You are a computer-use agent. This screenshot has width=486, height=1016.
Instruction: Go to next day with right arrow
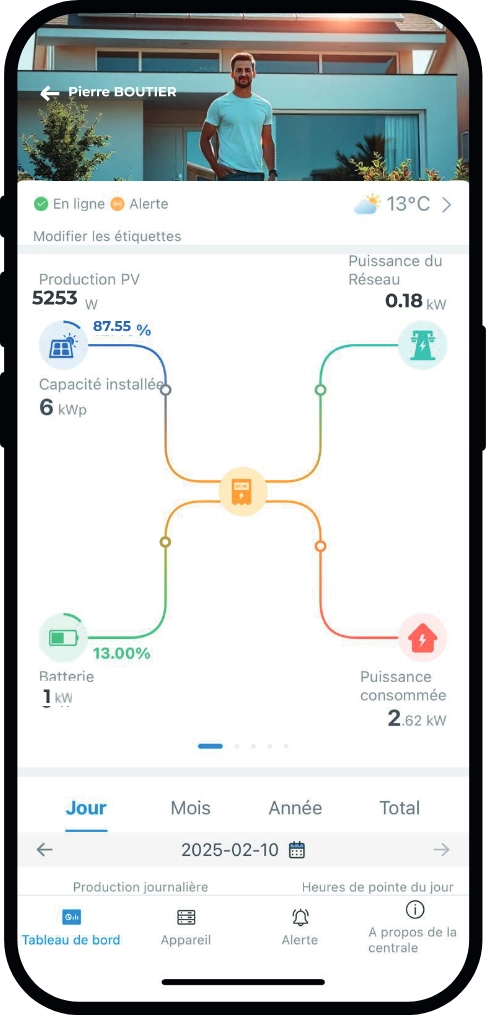click(441, 849)
